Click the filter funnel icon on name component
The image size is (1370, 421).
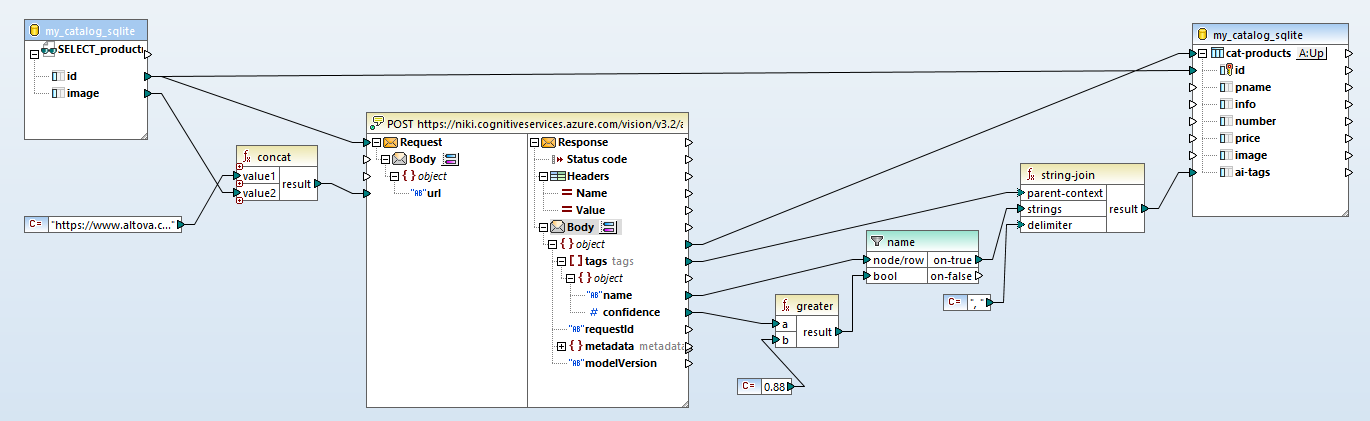pyautogui.click(x=877, y=241)
